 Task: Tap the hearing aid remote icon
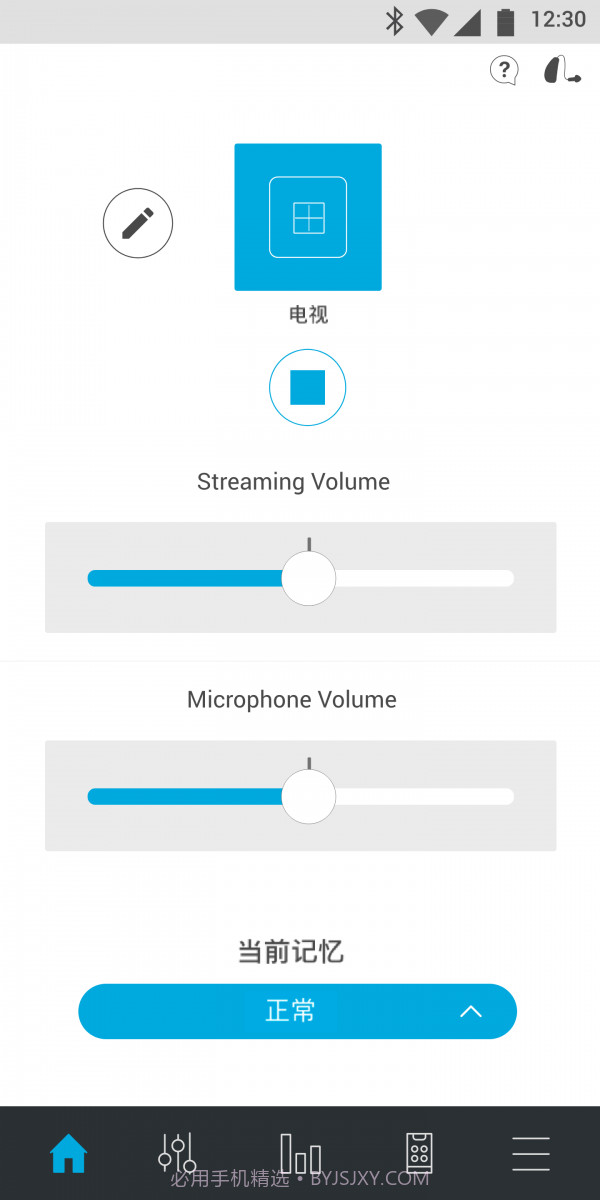(x=418, y=1152)
